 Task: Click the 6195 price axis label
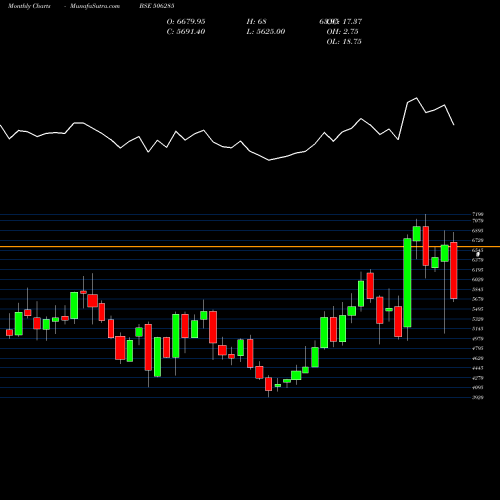pyautogui.click(x=478, y=270)
